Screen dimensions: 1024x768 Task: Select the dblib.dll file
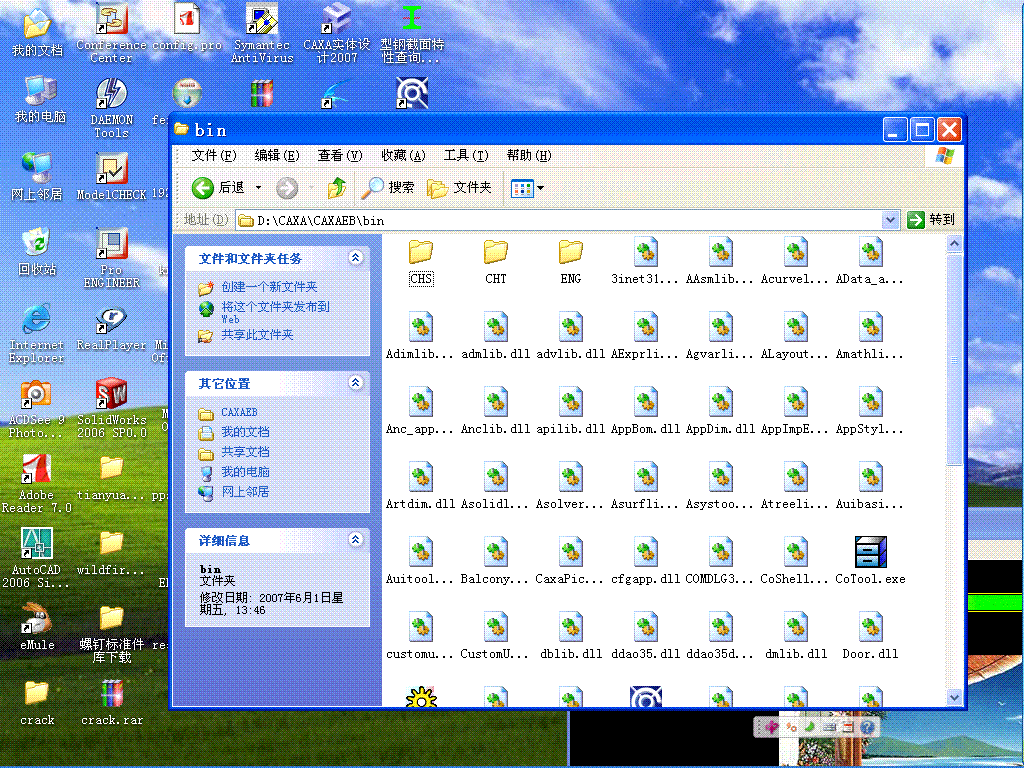click(x=571, y=638)
